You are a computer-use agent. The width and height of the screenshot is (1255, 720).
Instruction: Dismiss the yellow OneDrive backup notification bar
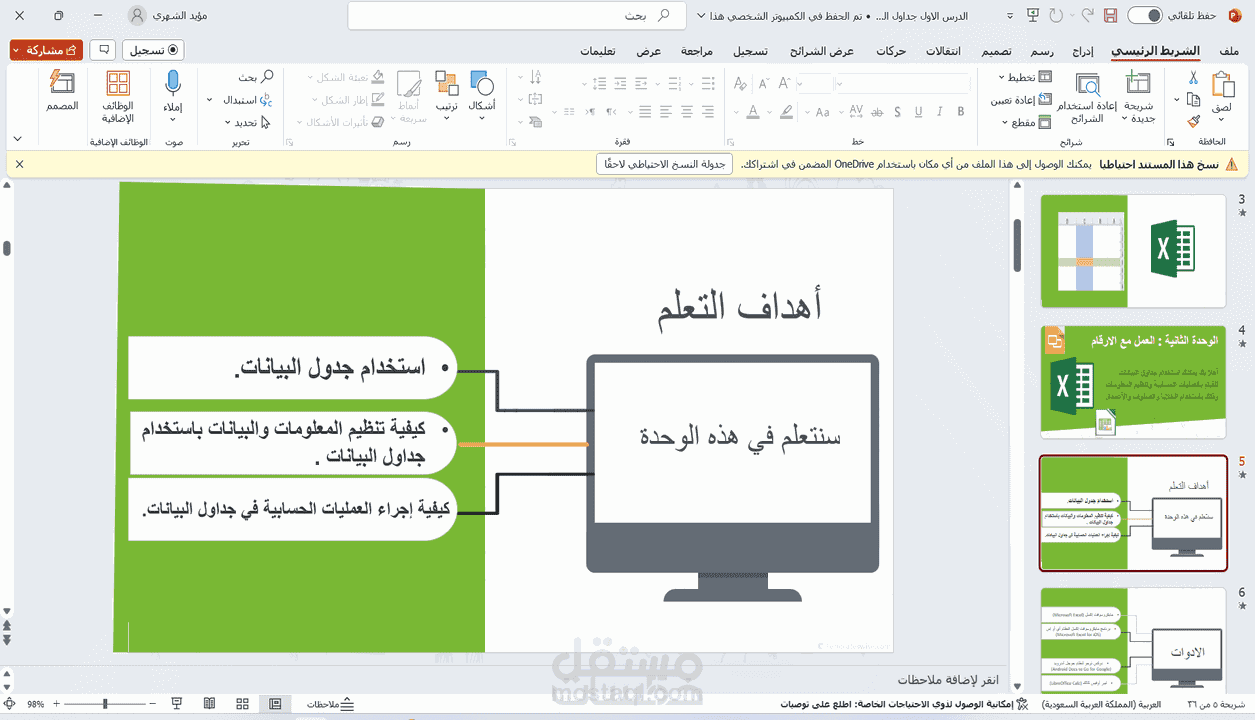tap(19, 164)
